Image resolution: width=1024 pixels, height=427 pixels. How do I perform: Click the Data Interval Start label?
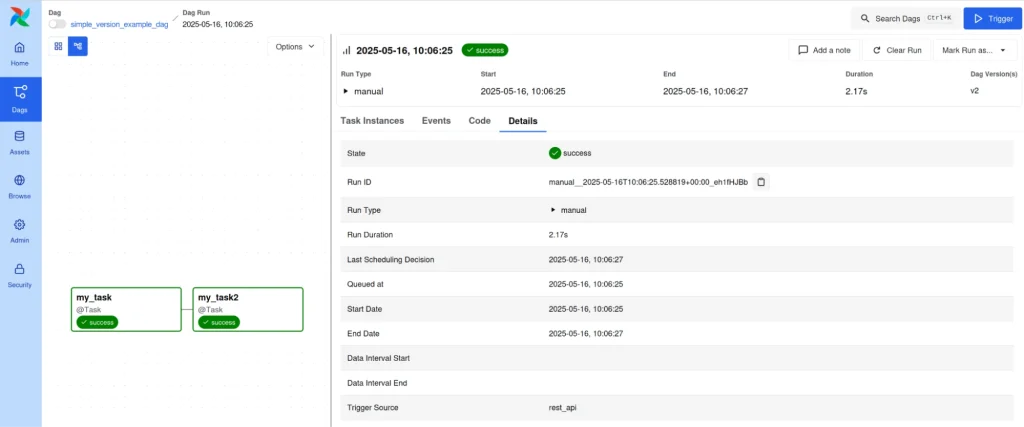(x=379, y=358)
